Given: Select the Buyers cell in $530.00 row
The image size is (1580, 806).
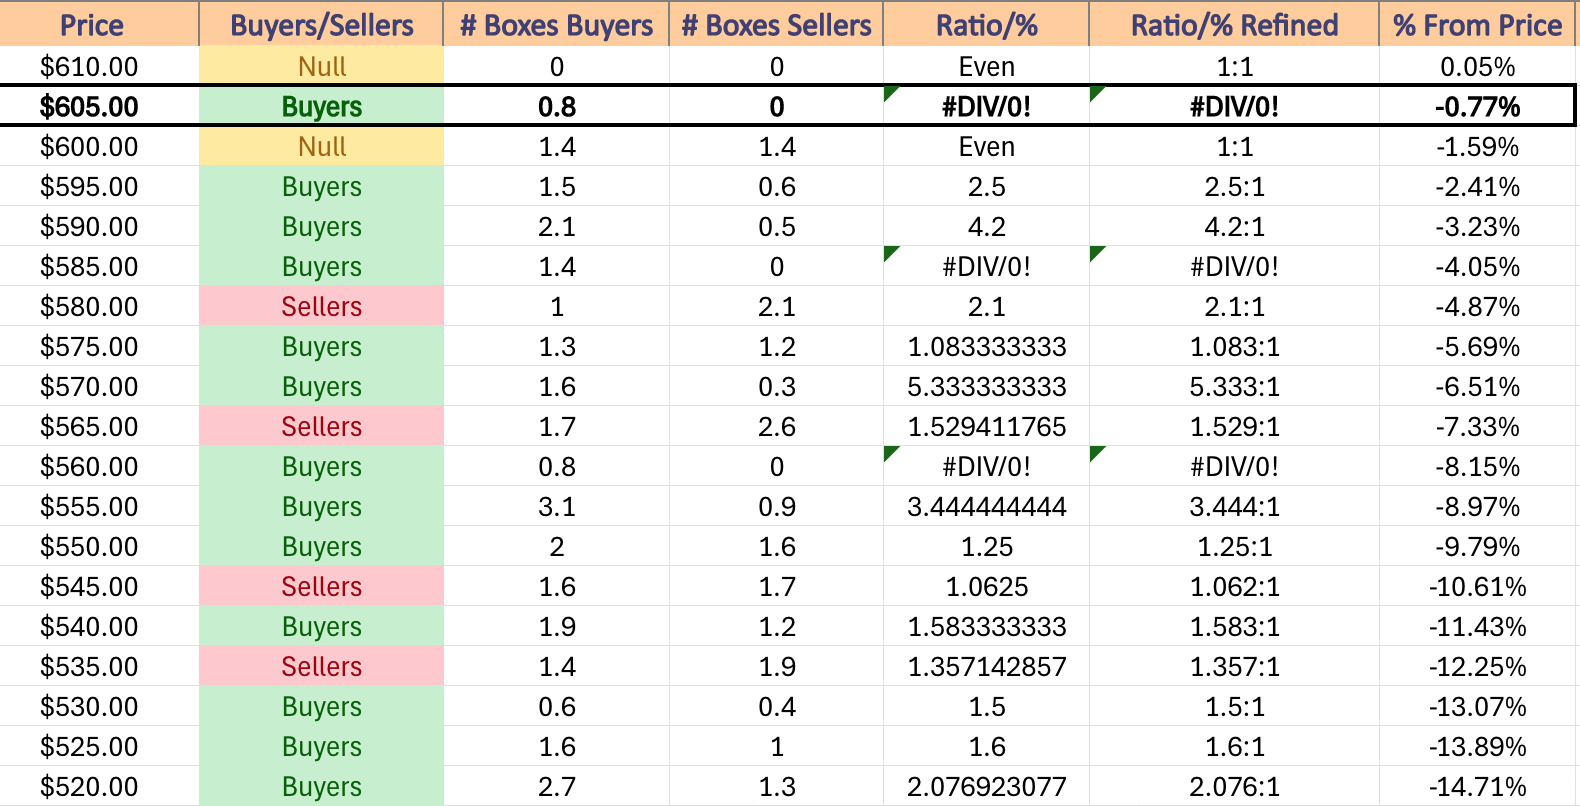Looking at the screenshot, I should point(321,706).
